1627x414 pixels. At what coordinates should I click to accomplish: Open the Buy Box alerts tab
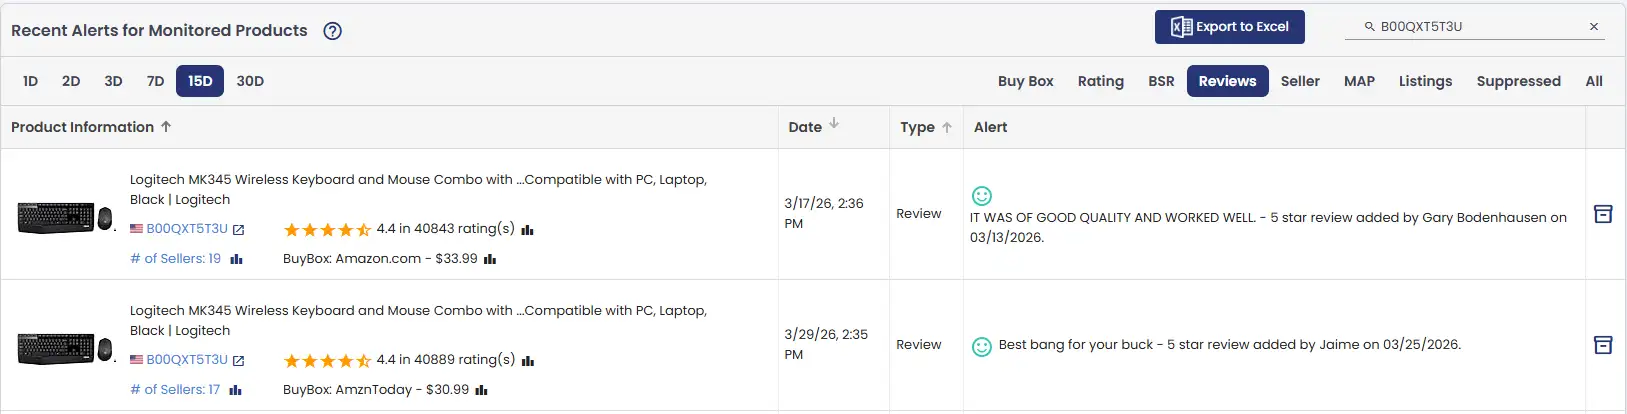point(1025,81)
